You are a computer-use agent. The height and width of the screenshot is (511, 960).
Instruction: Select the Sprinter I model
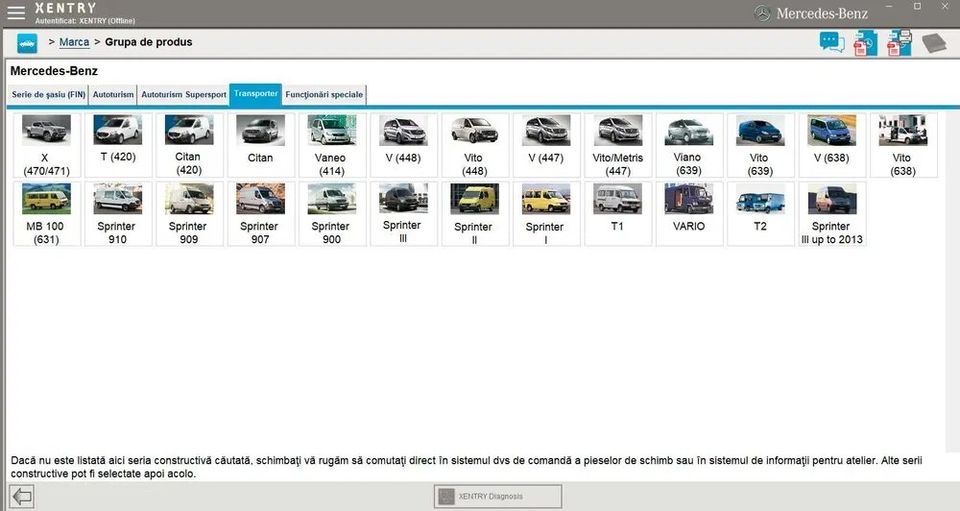[547, 214]
